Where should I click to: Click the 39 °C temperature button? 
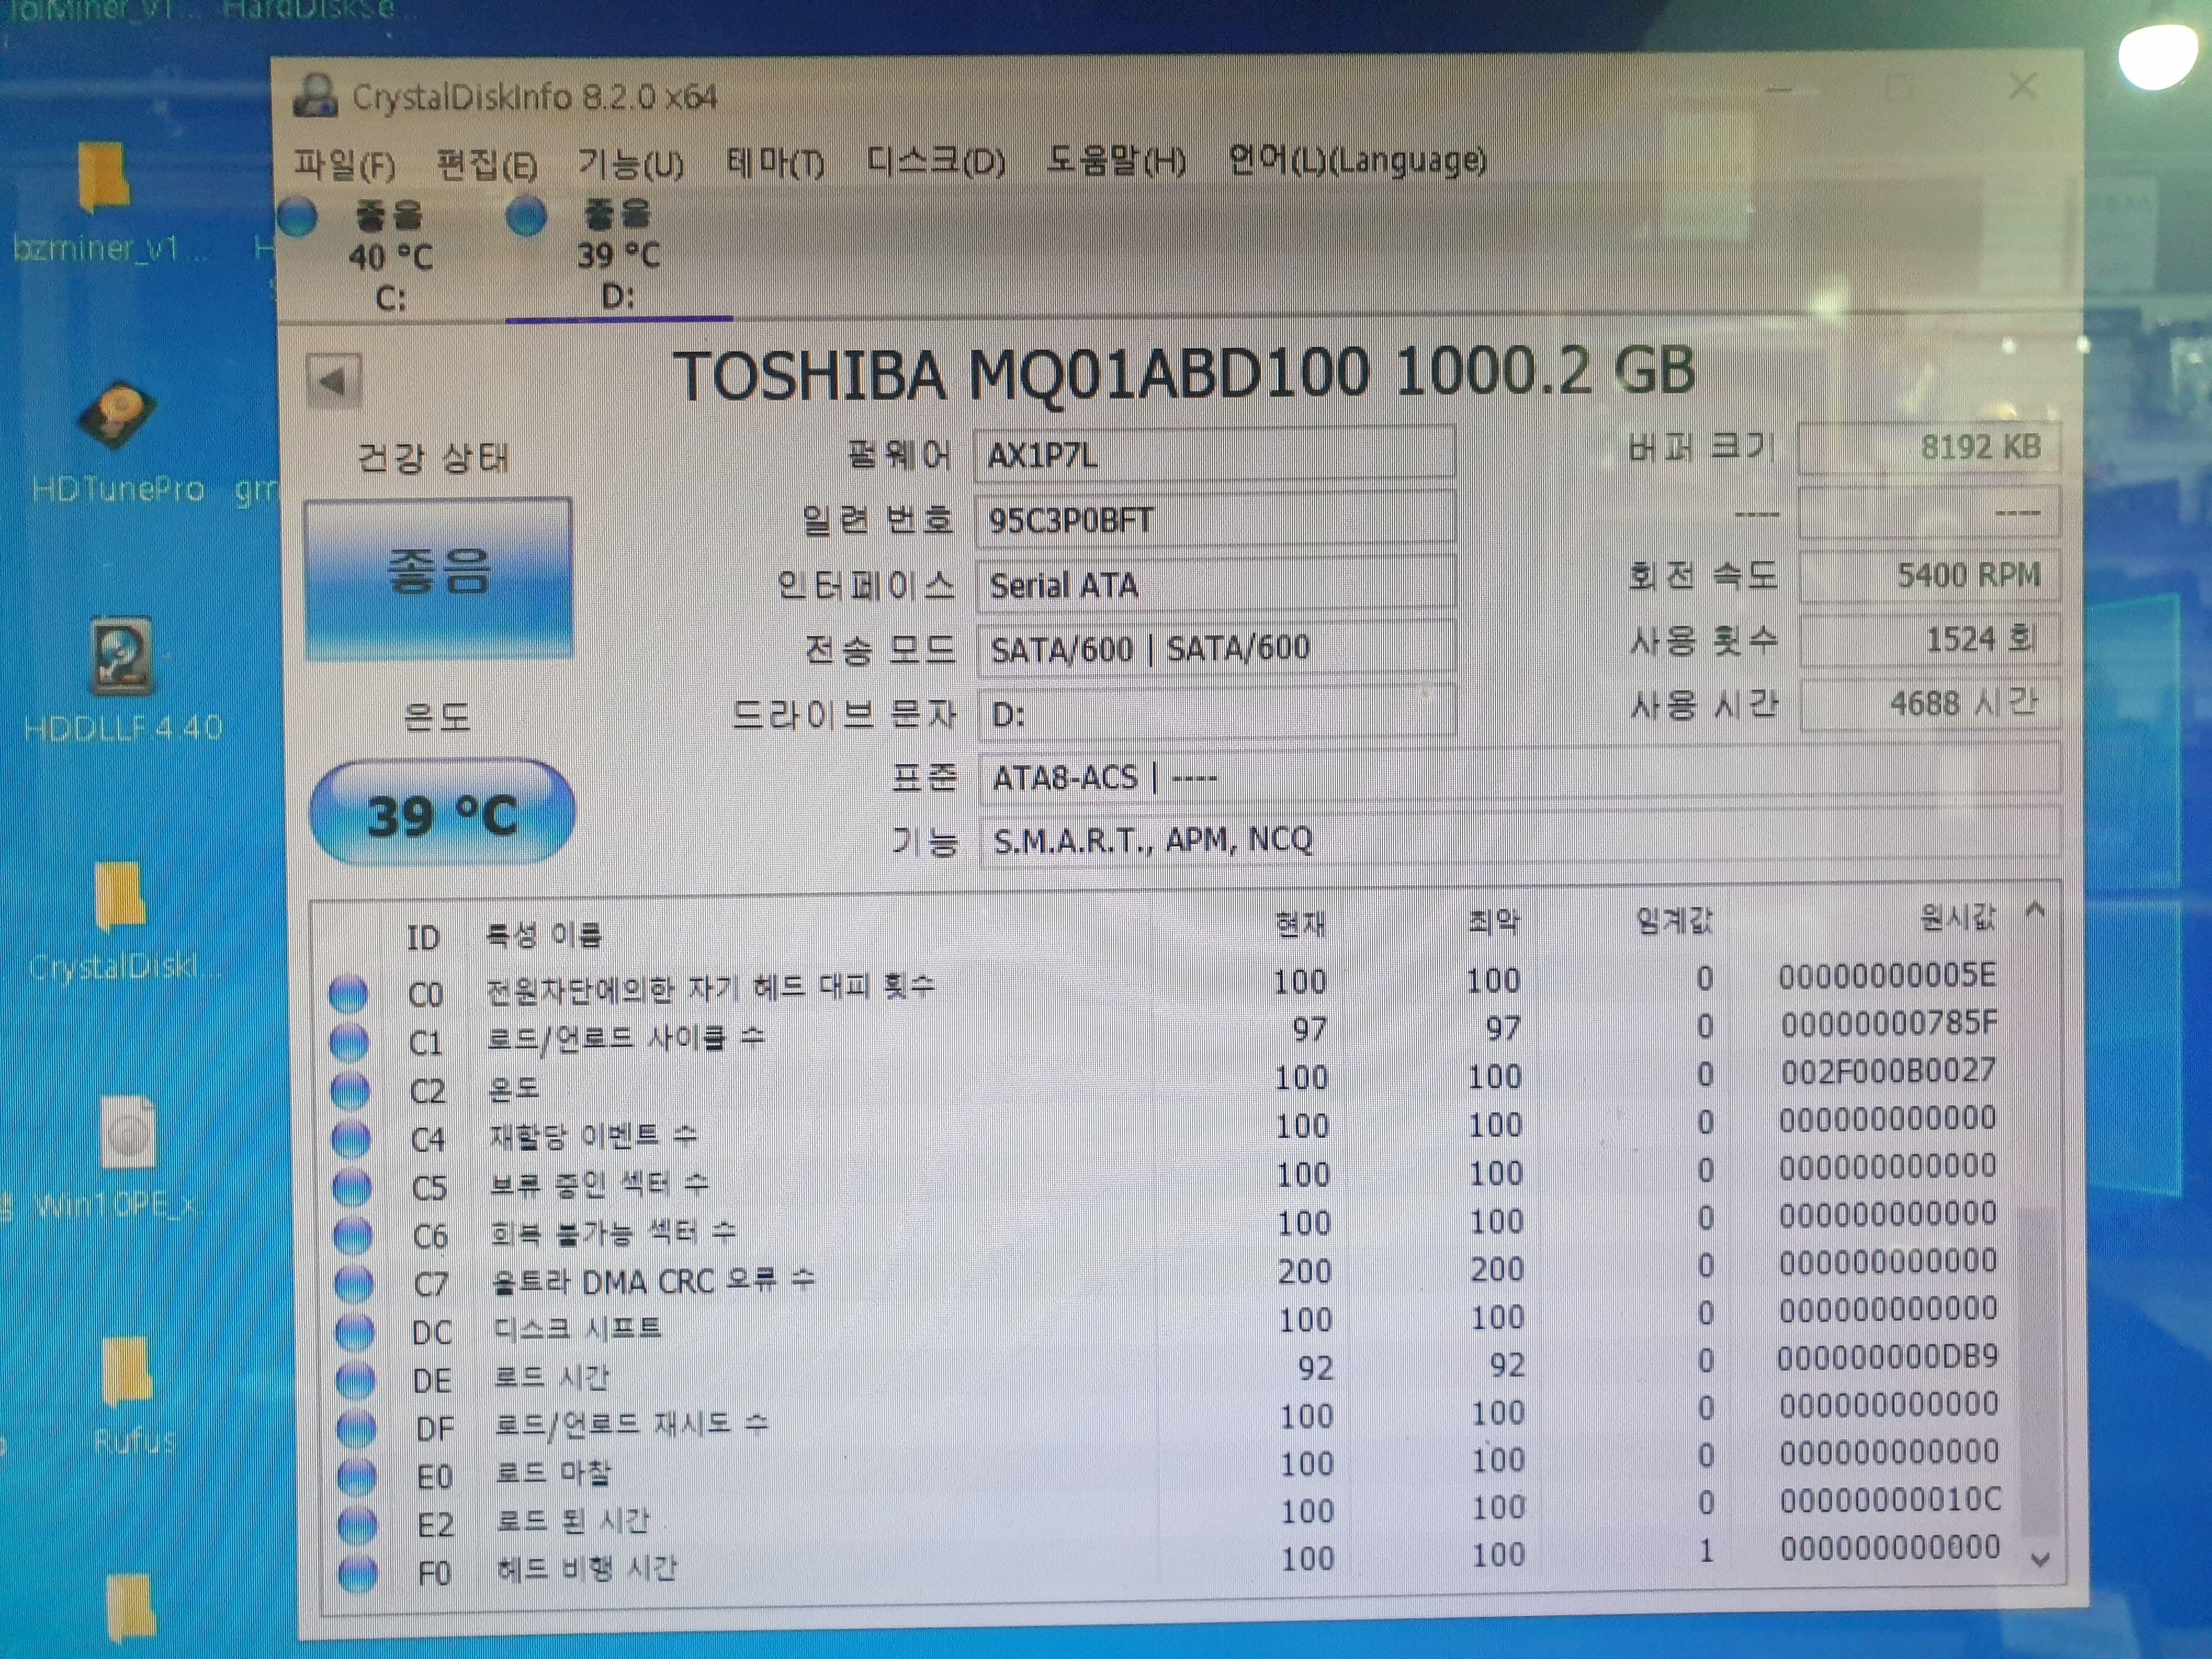pos(442,812)
